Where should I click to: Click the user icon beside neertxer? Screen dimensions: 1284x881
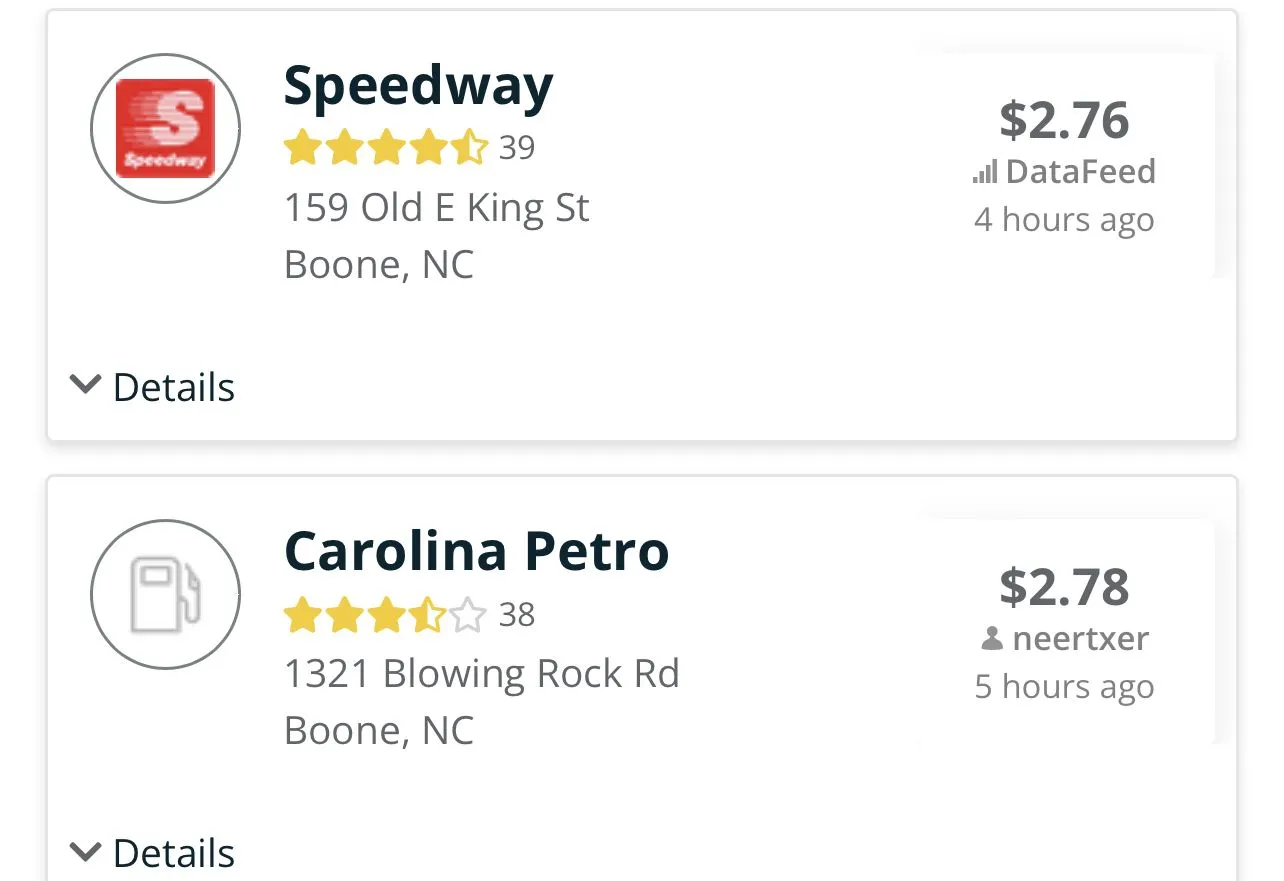point(992,639)
